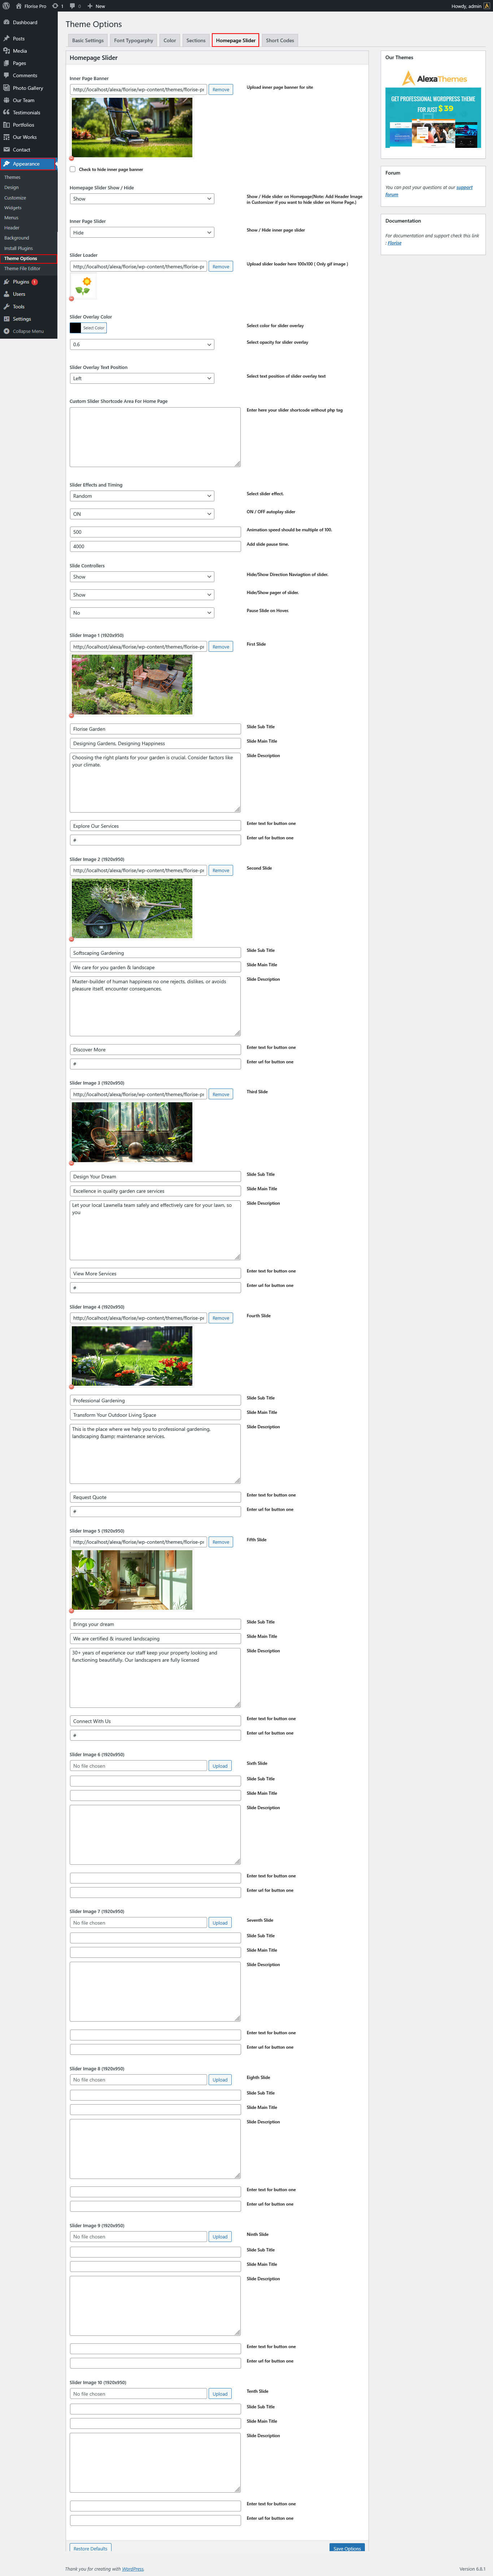Click the WordPress logo in admin bar
The image size is (493, 2576).
(6, 6)
